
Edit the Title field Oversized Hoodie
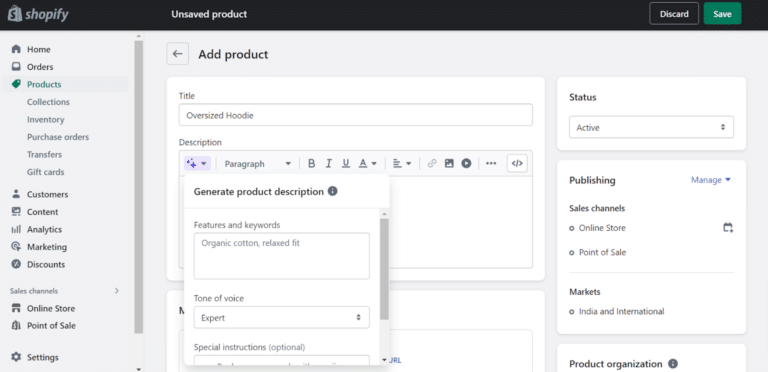click(x=356, y=115)
